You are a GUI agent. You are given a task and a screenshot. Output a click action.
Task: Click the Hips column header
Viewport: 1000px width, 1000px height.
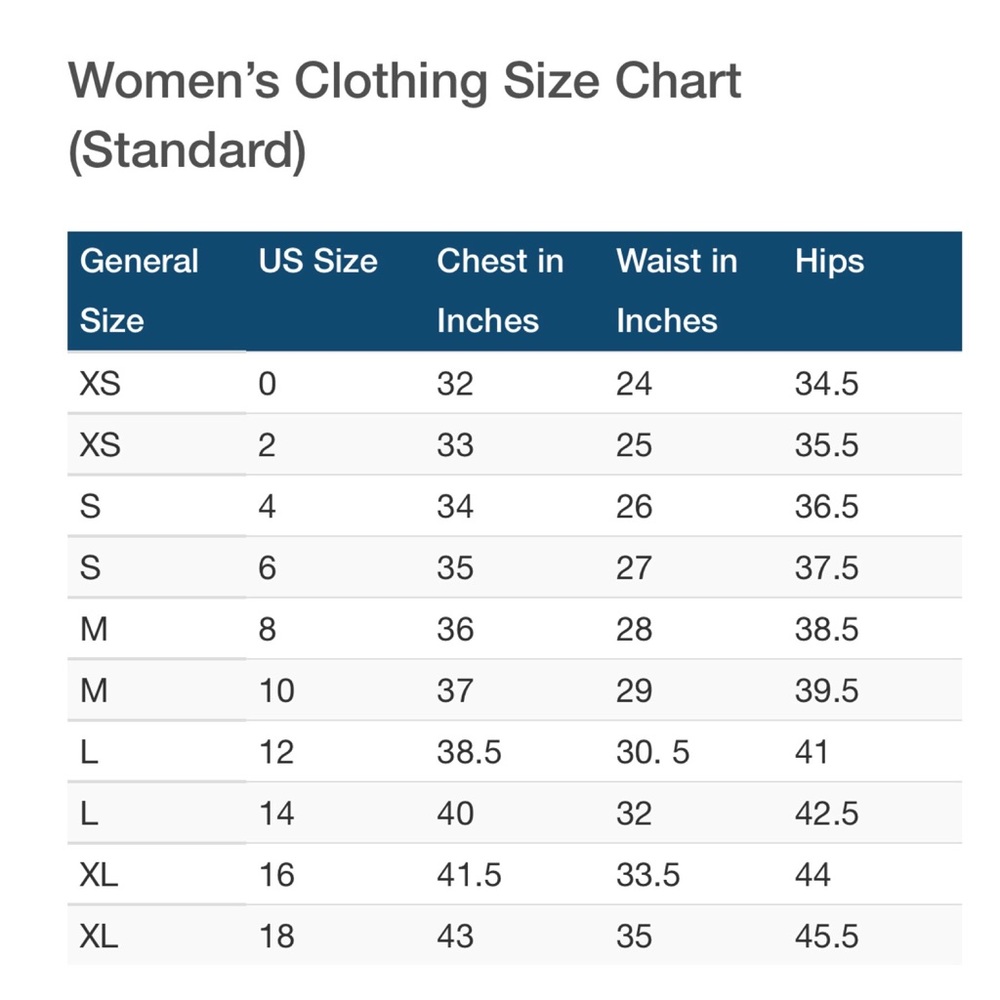tap(829, 262)
